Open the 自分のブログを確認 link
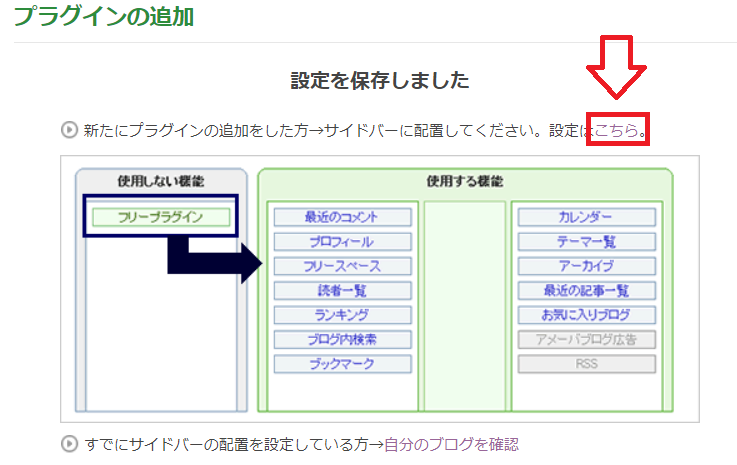This screenshot has width=737, height=465. point(451,444)
